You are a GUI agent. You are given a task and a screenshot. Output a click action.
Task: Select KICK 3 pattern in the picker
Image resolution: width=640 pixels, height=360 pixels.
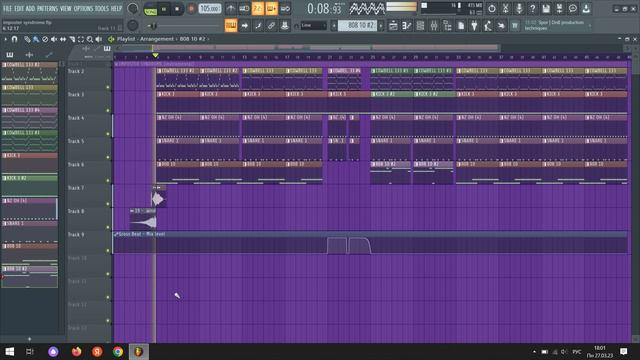coord(29,162)
